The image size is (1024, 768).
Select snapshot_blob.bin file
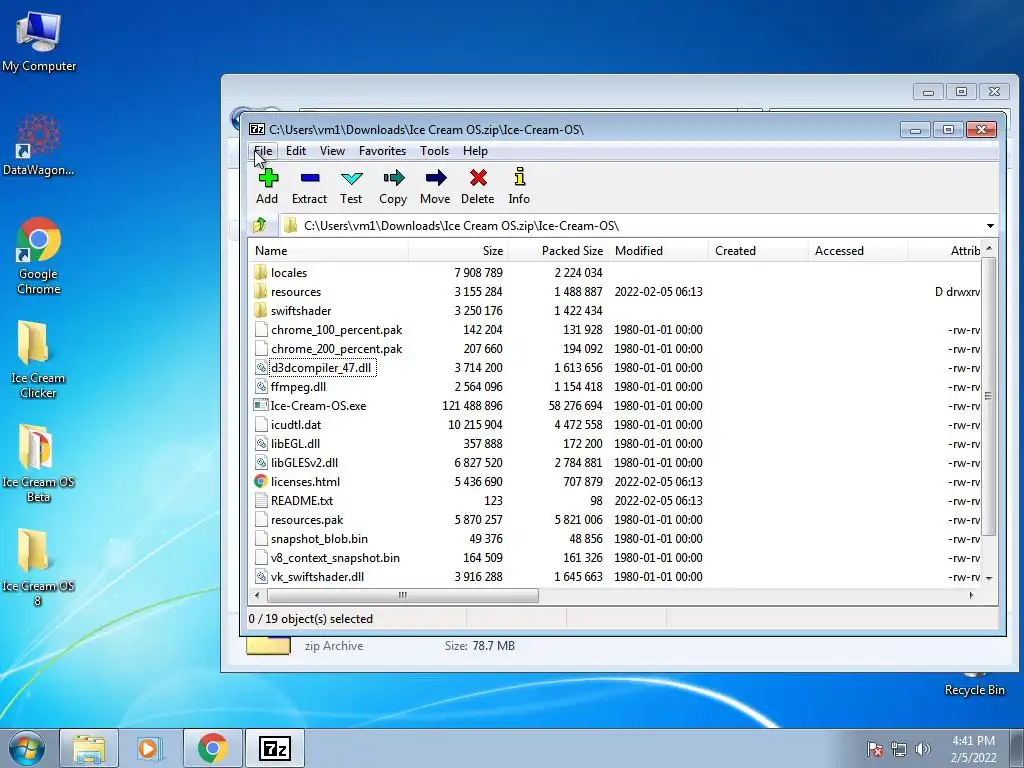319,539
